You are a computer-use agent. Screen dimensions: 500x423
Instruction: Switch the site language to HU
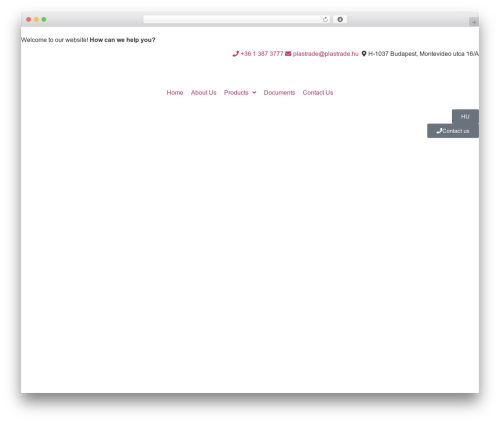(465, 117)
